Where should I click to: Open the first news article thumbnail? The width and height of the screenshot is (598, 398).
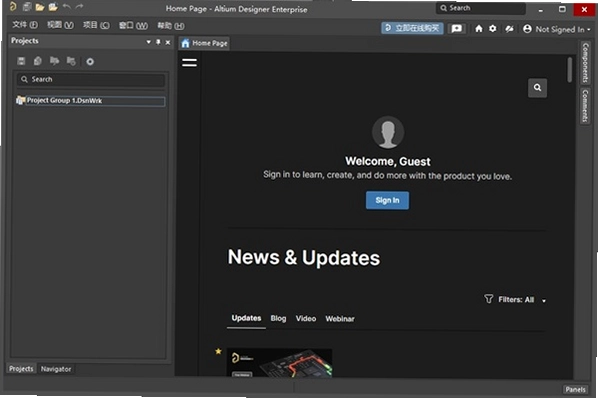(x=280, y=363)
